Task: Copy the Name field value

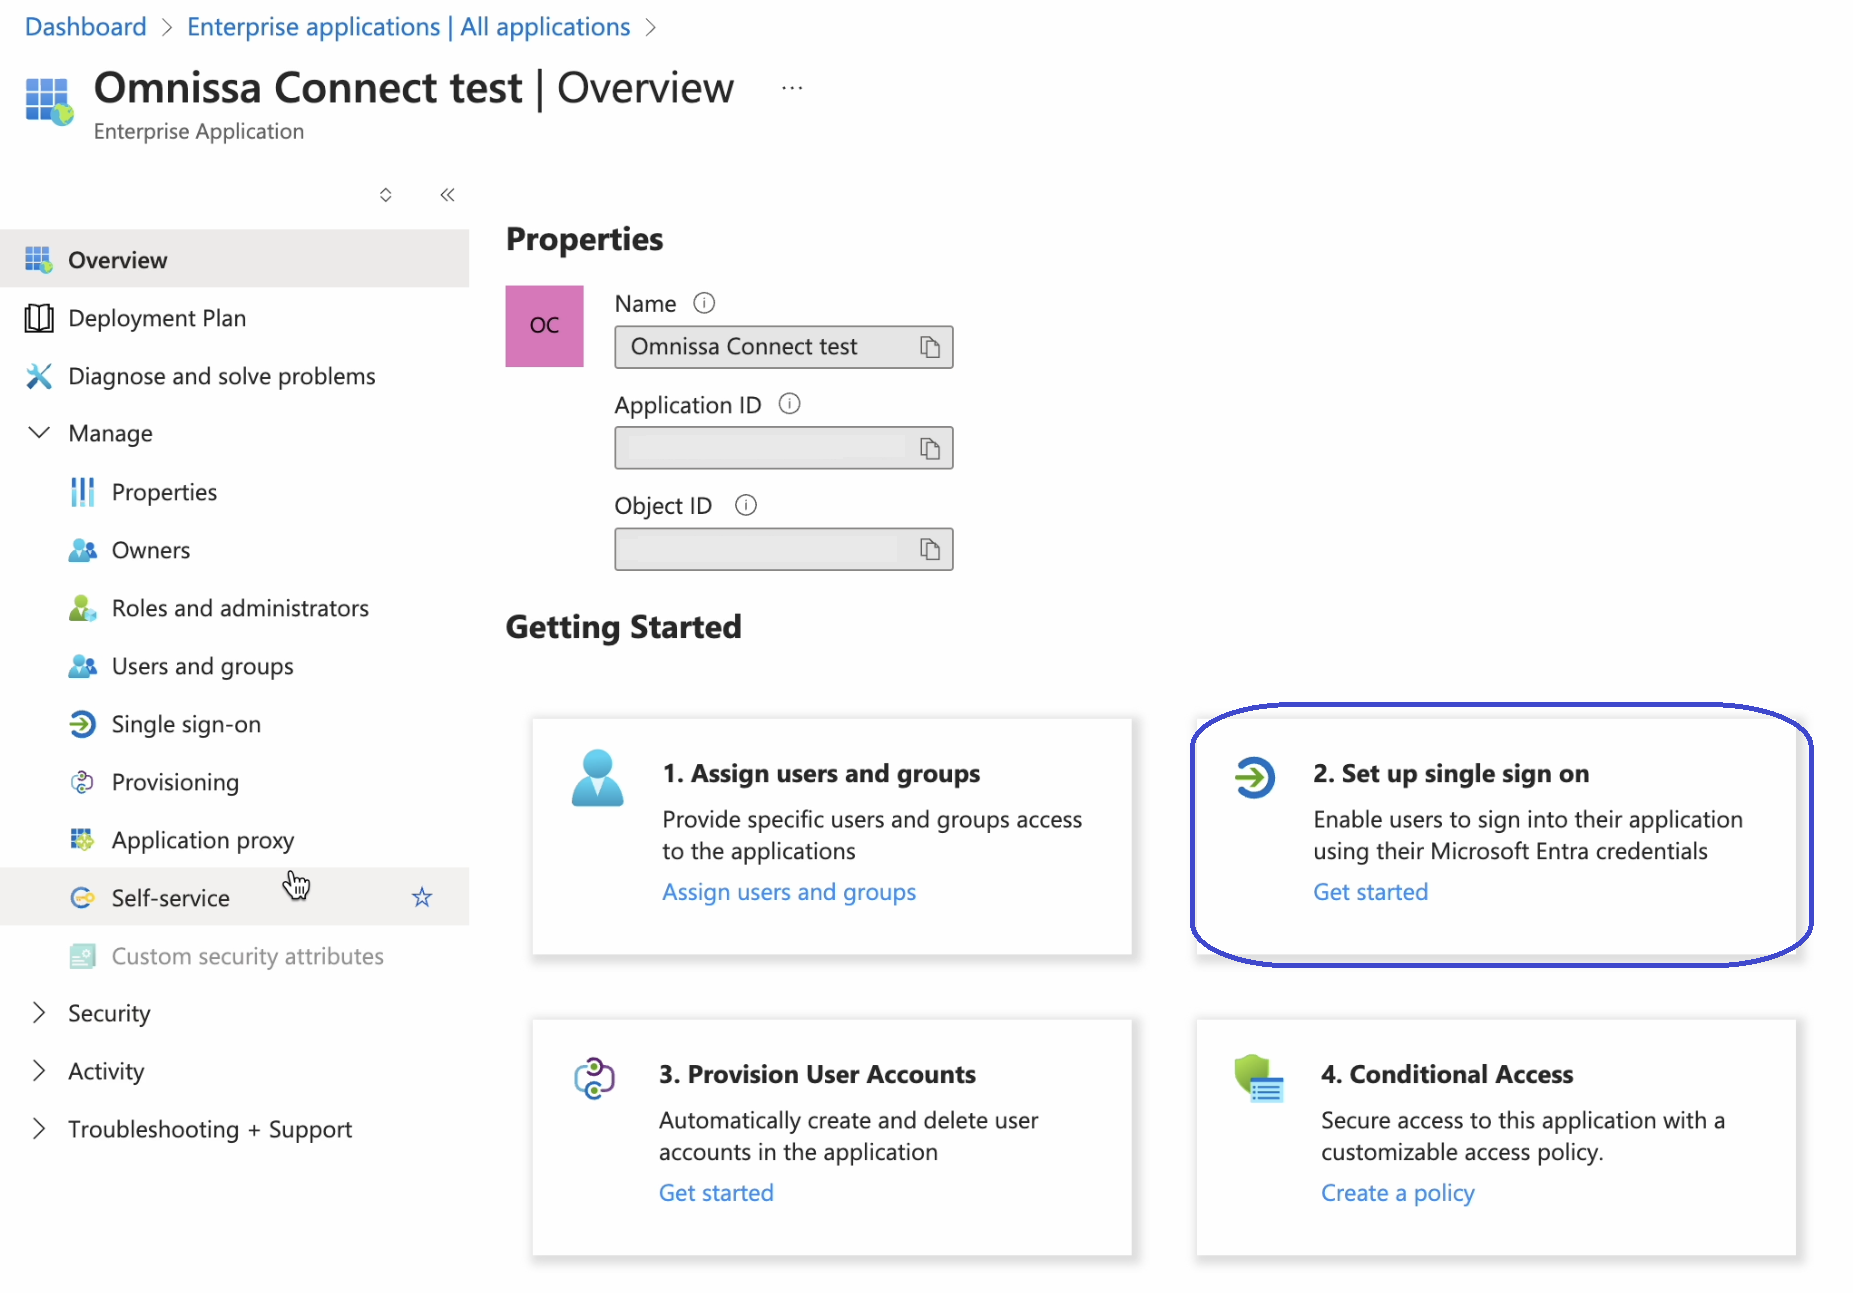Action: click(x=930, y=347)
